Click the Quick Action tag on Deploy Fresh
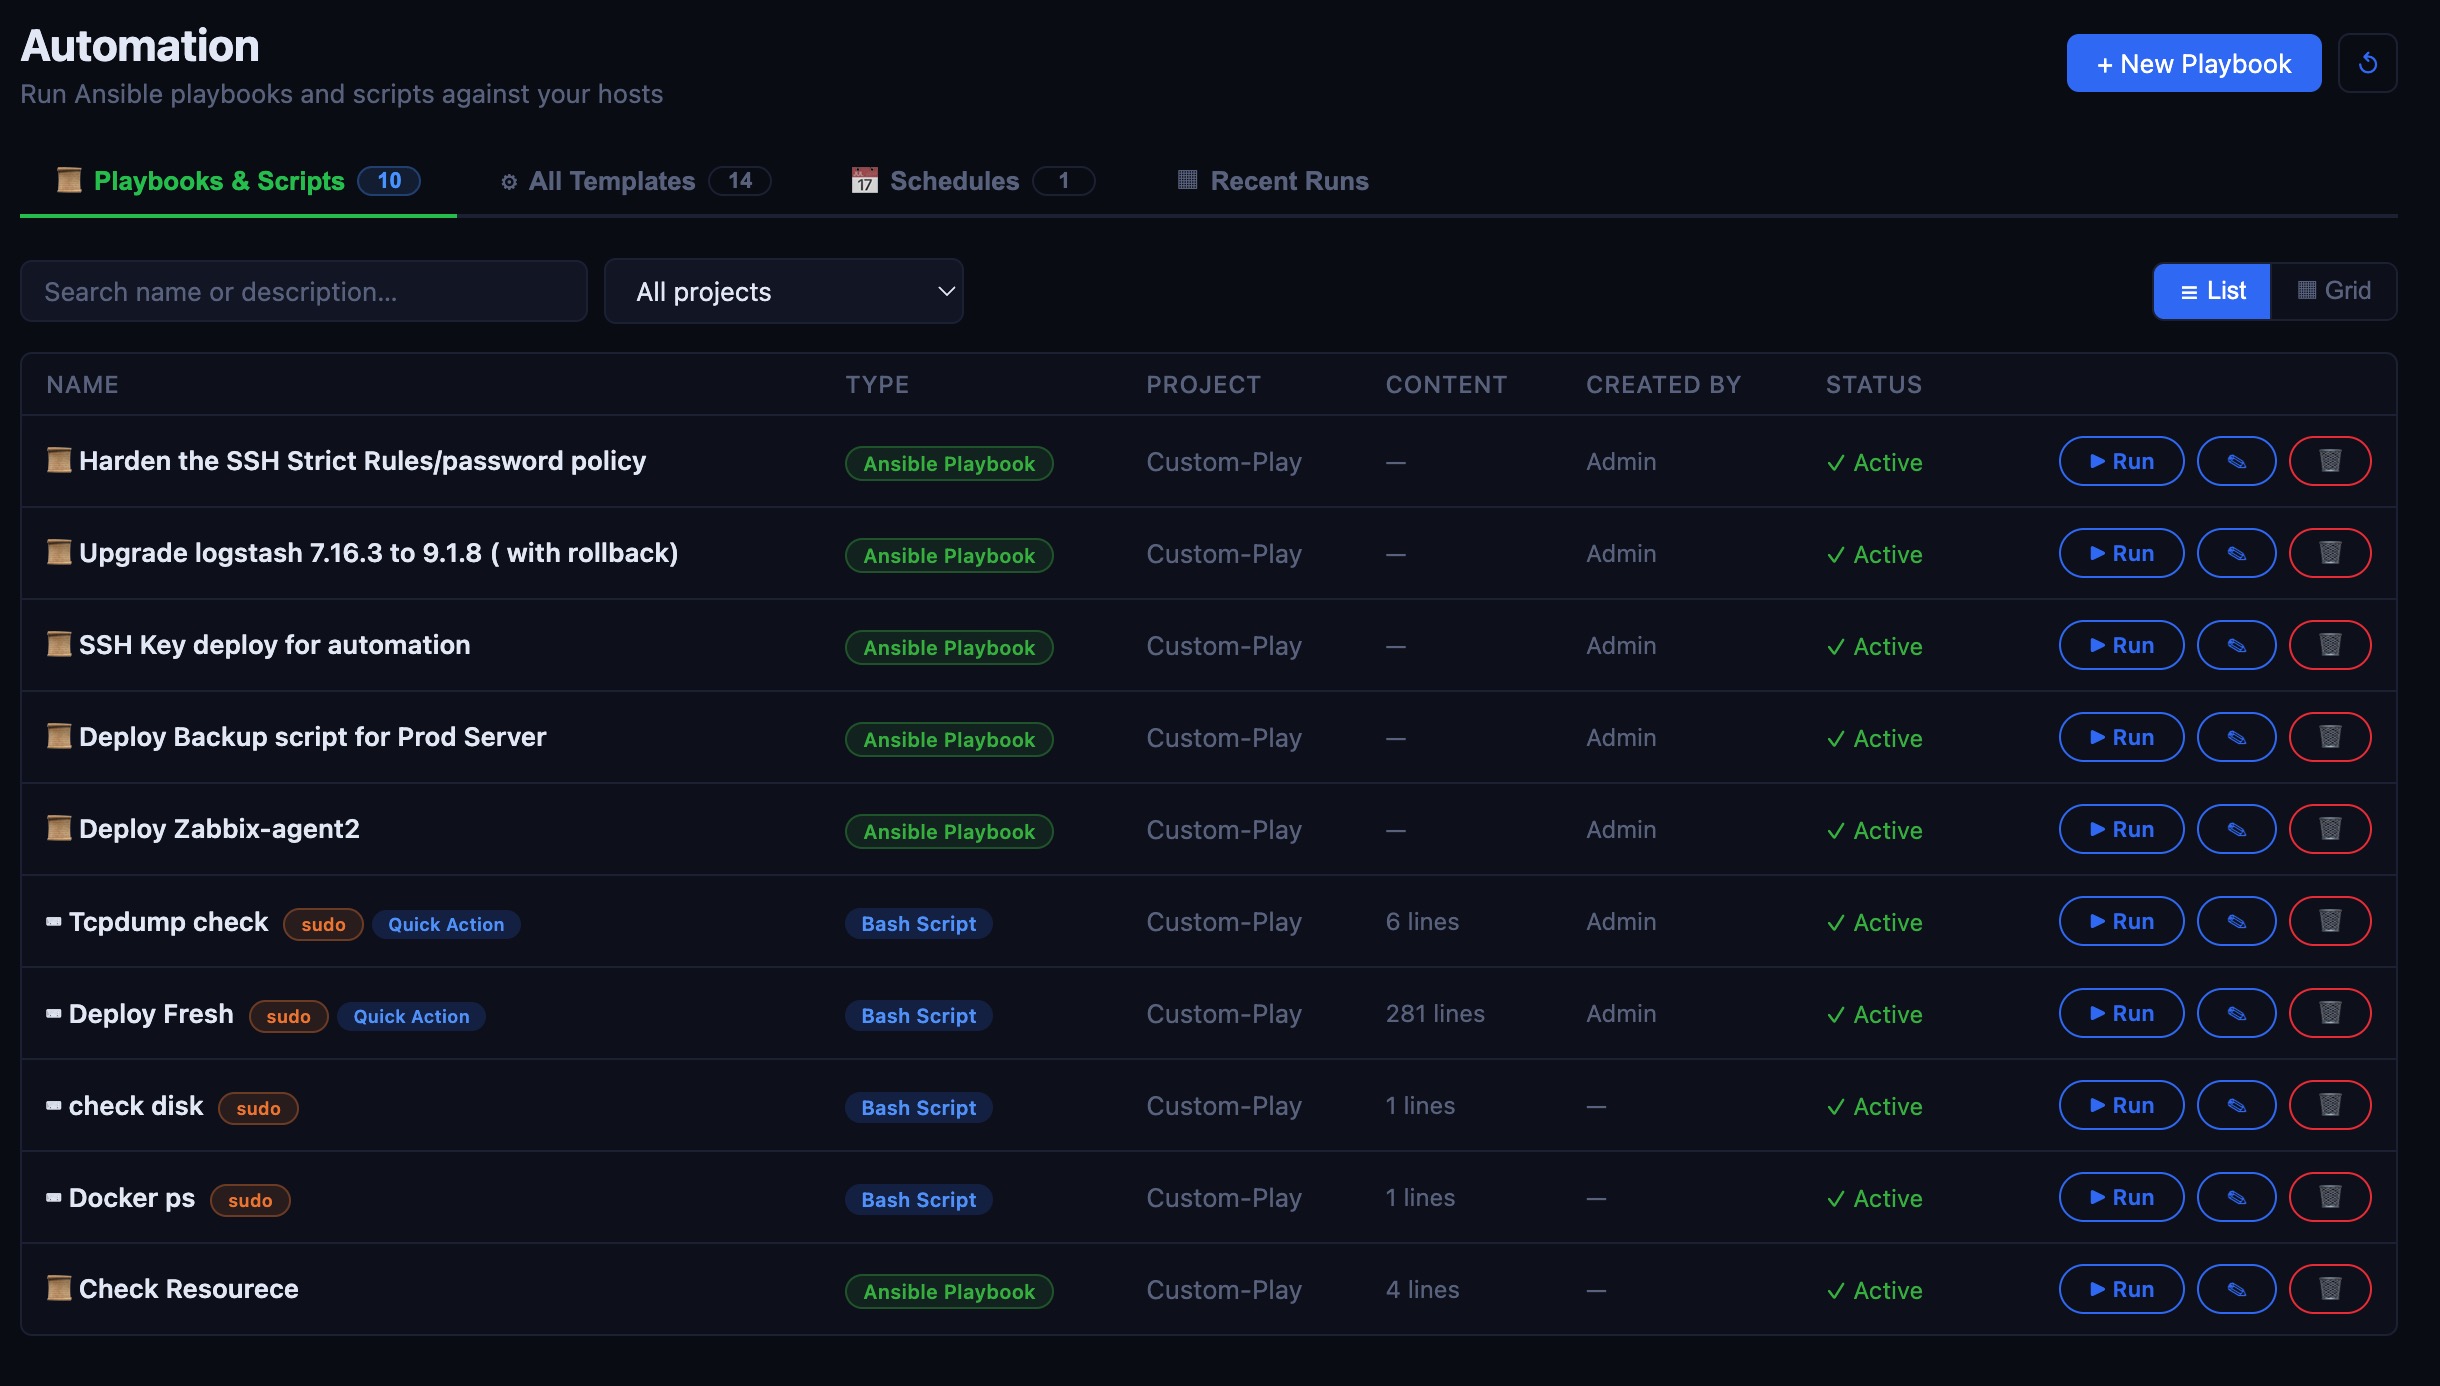 [411, 1016]
